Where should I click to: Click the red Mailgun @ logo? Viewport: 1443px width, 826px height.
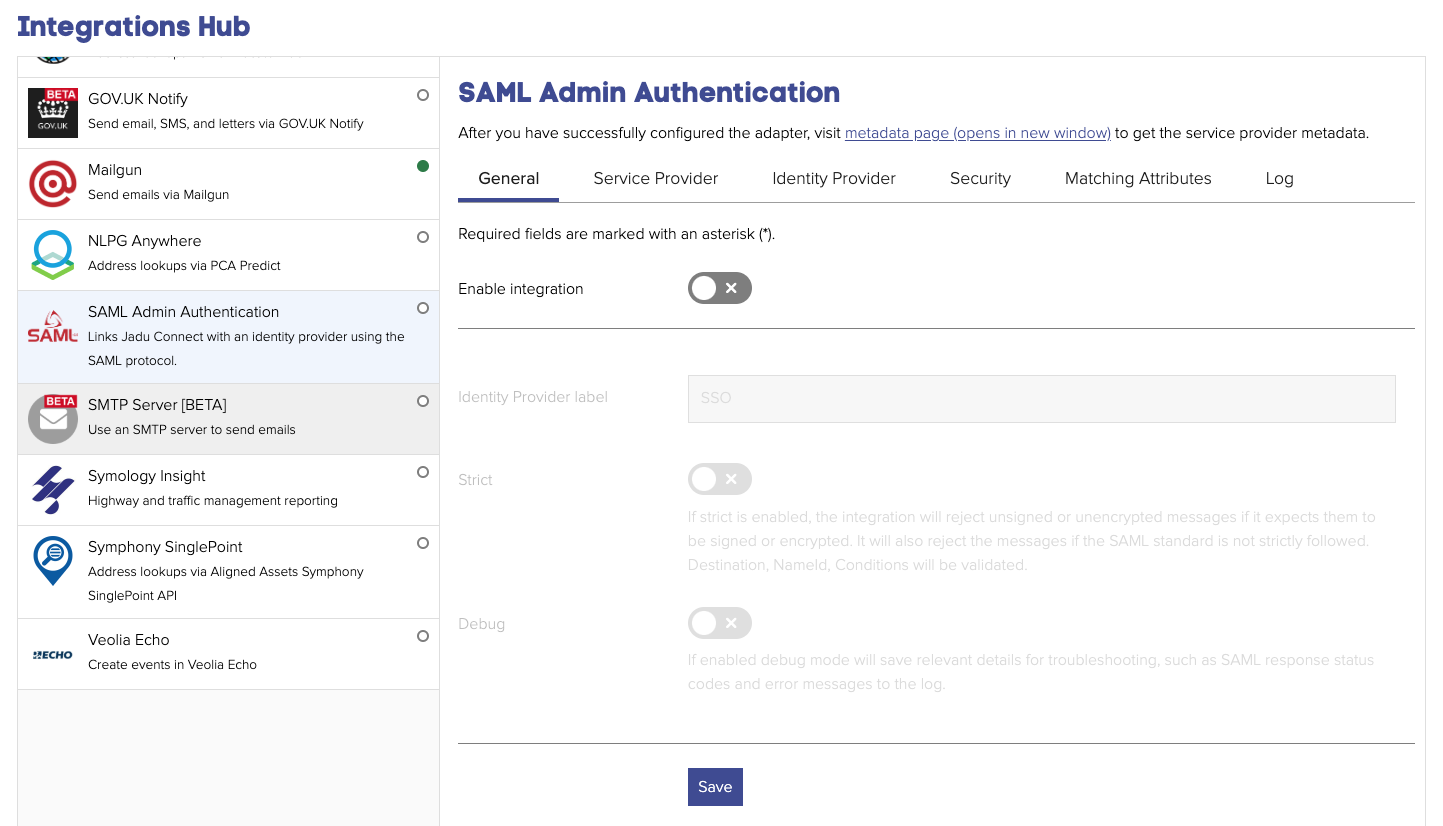(53, 184)
